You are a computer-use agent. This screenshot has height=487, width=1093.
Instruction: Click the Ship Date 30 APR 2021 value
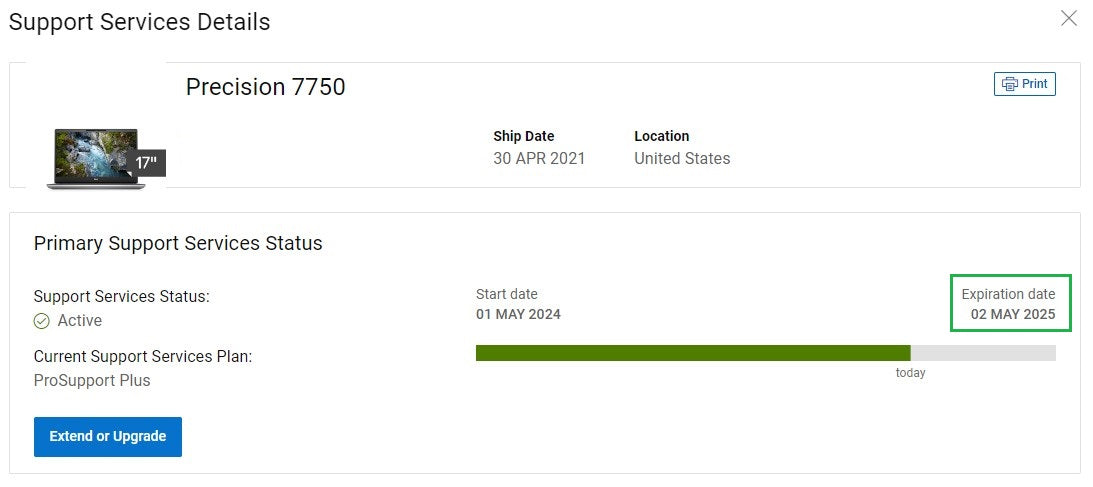[x=539, y=158]
